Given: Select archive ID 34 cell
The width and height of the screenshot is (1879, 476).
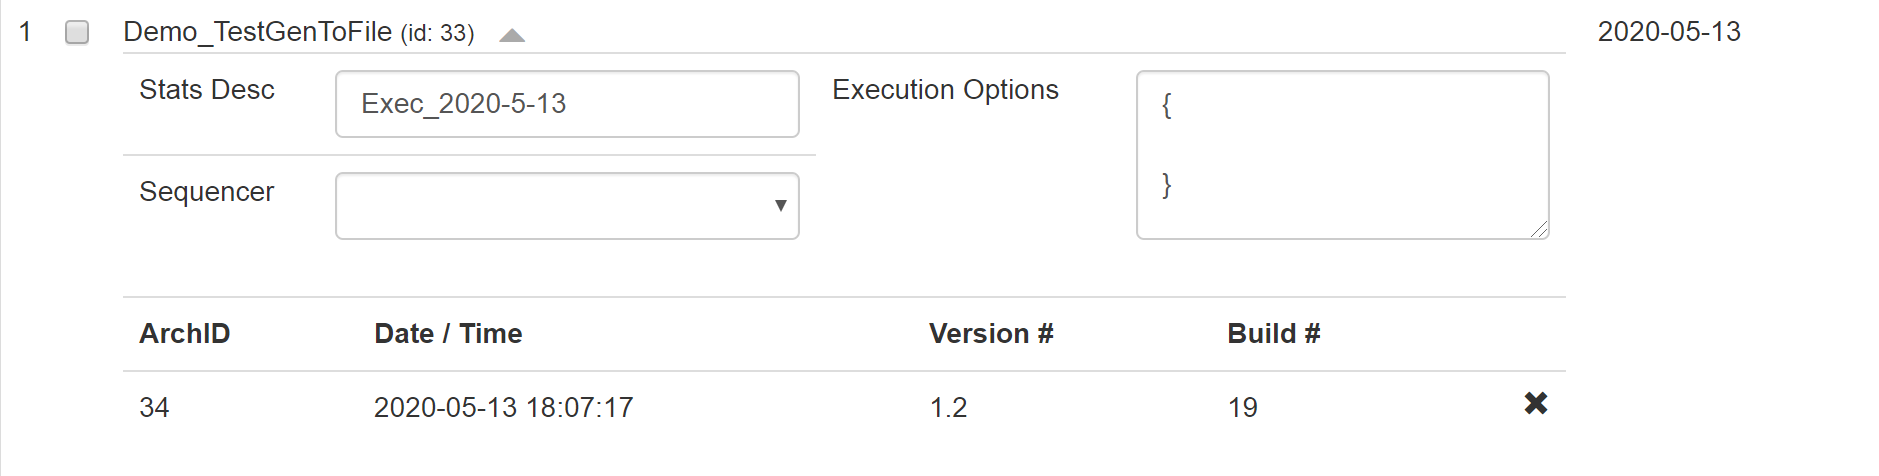Looking at the screenshot, I should point(154,408).
